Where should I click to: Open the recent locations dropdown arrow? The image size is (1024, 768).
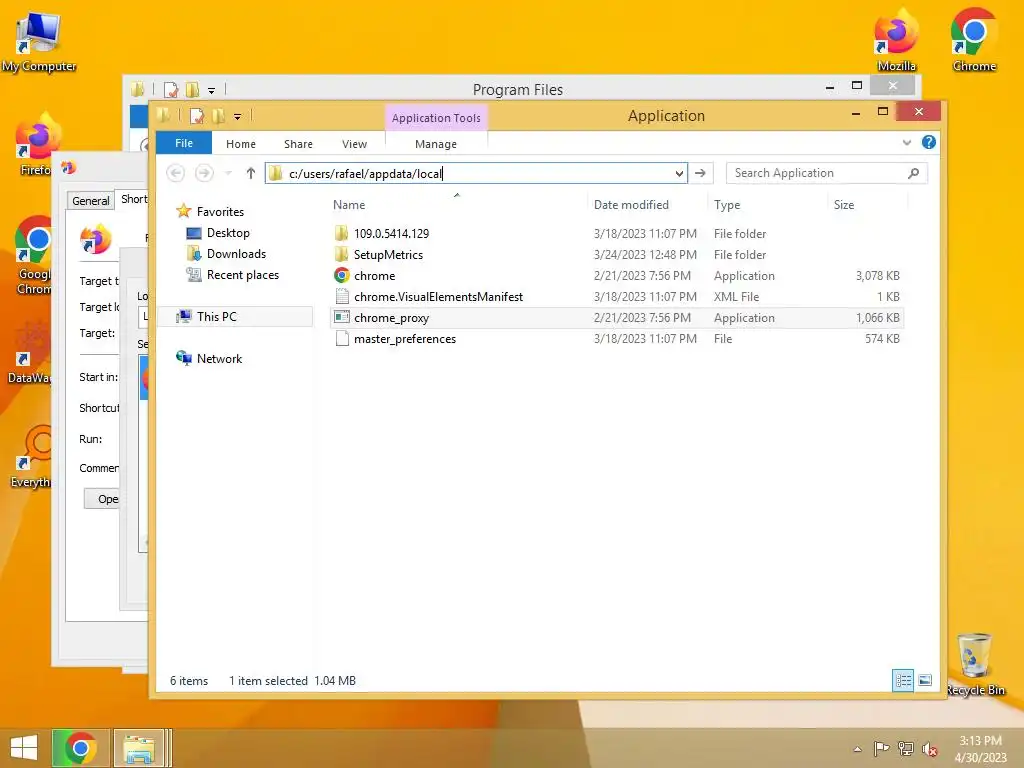pyautogui.click(x=228, y=173)
